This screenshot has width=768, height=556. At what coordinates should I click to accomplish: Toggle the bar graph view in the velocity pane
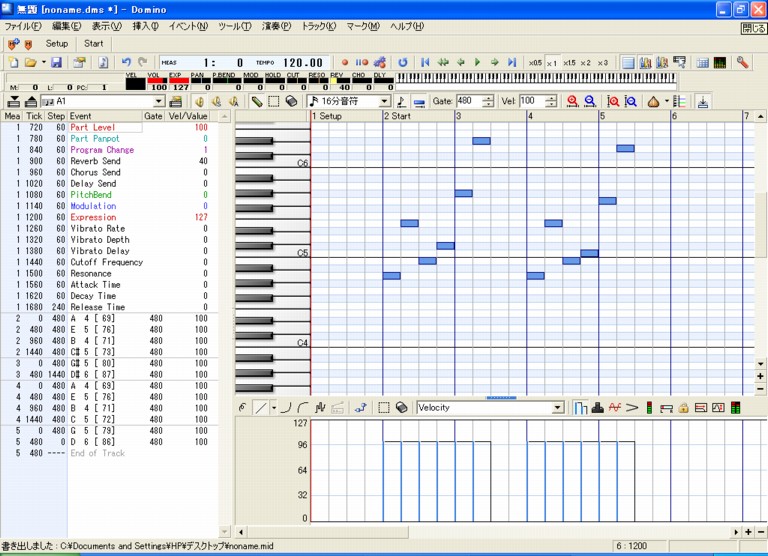[580, 408]
